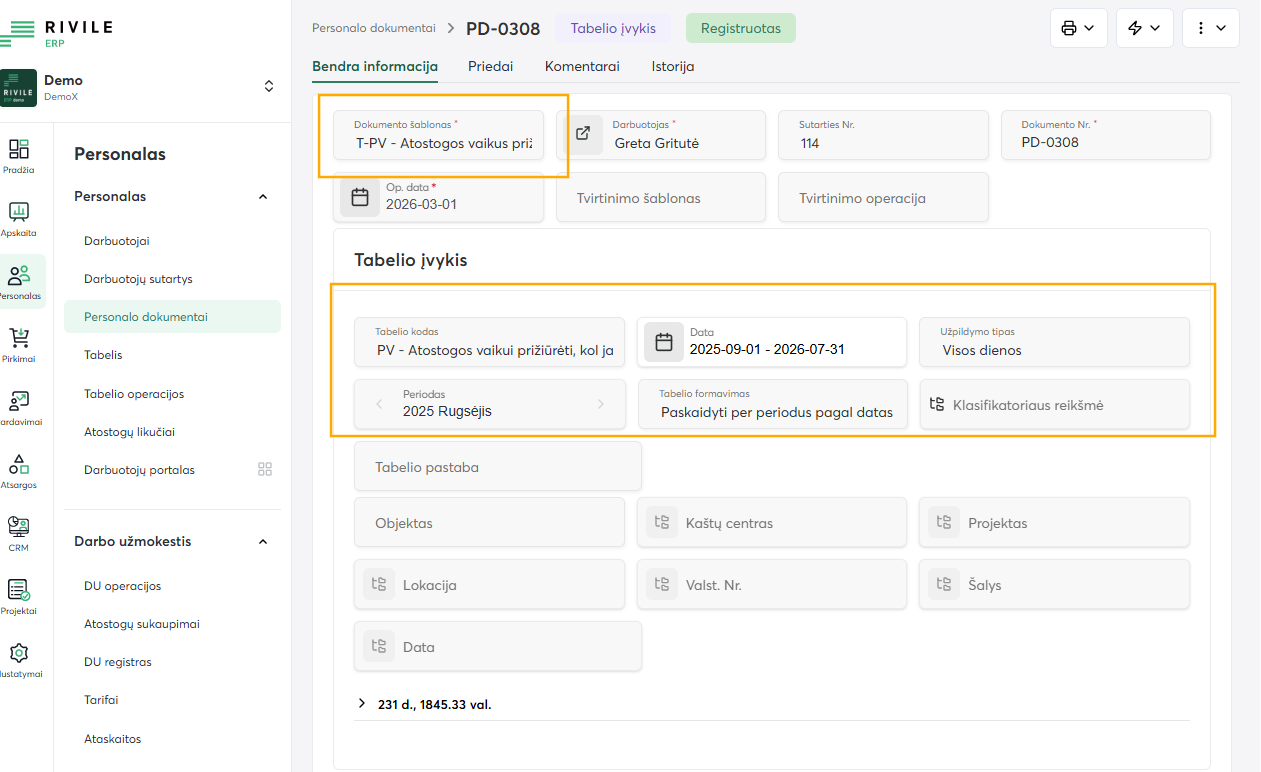Click the Registruotas status badge
This screenshot has height=772, width=1261.
(741, 28)
